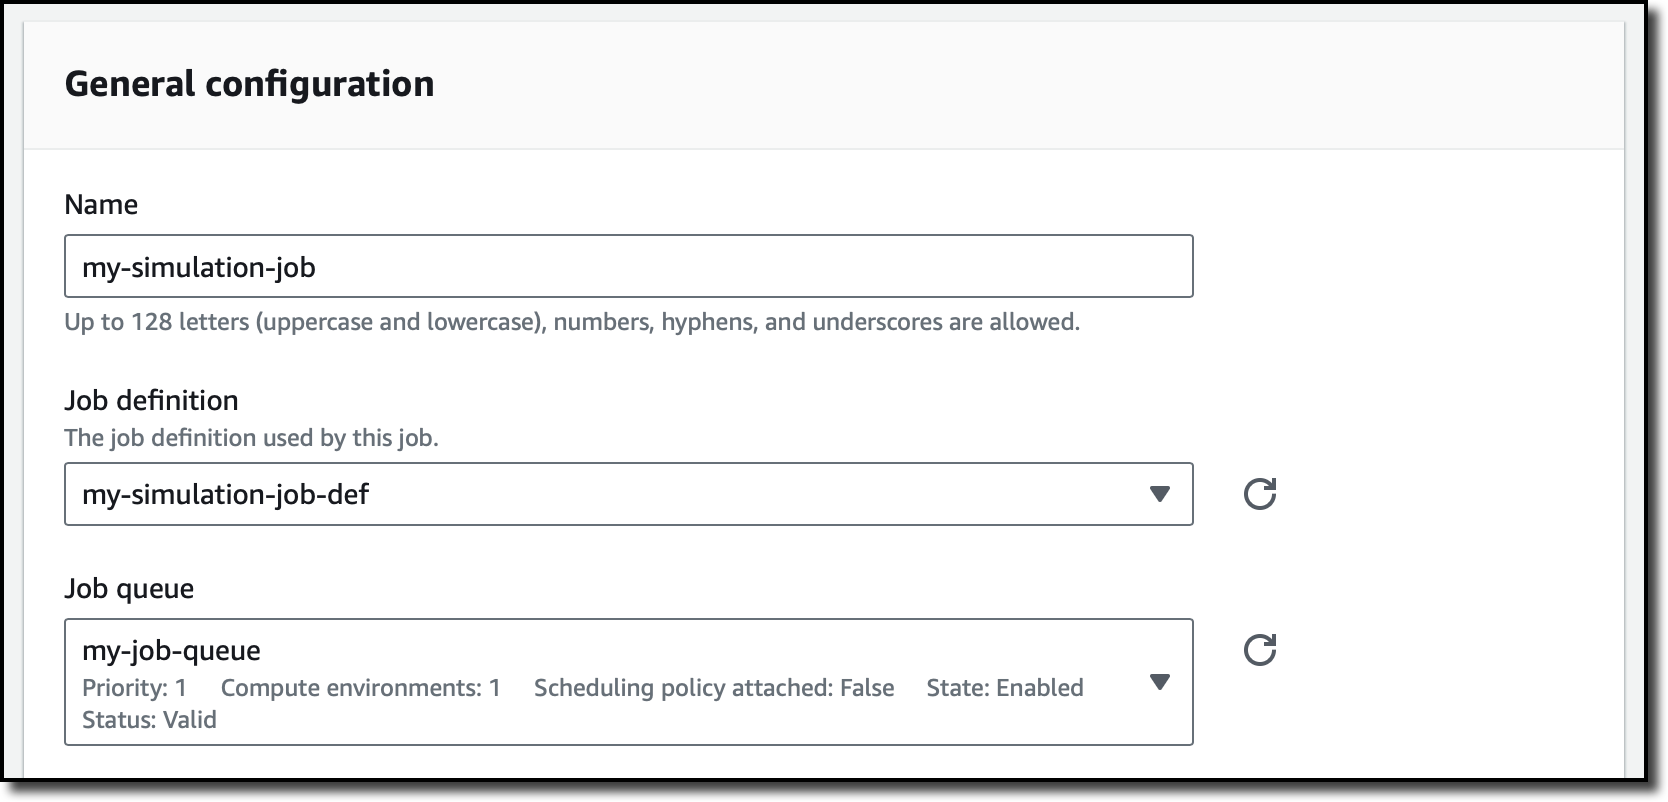Refresh the Job definition list
Screen dimensions: 1668x802
coord(1259,494)
